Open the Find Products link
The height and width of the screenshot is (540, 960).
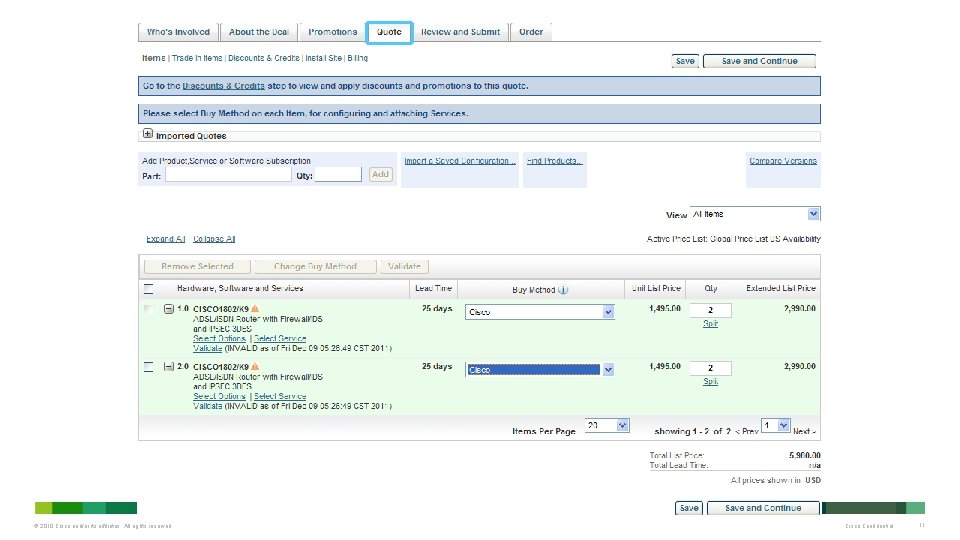[555, 161]
